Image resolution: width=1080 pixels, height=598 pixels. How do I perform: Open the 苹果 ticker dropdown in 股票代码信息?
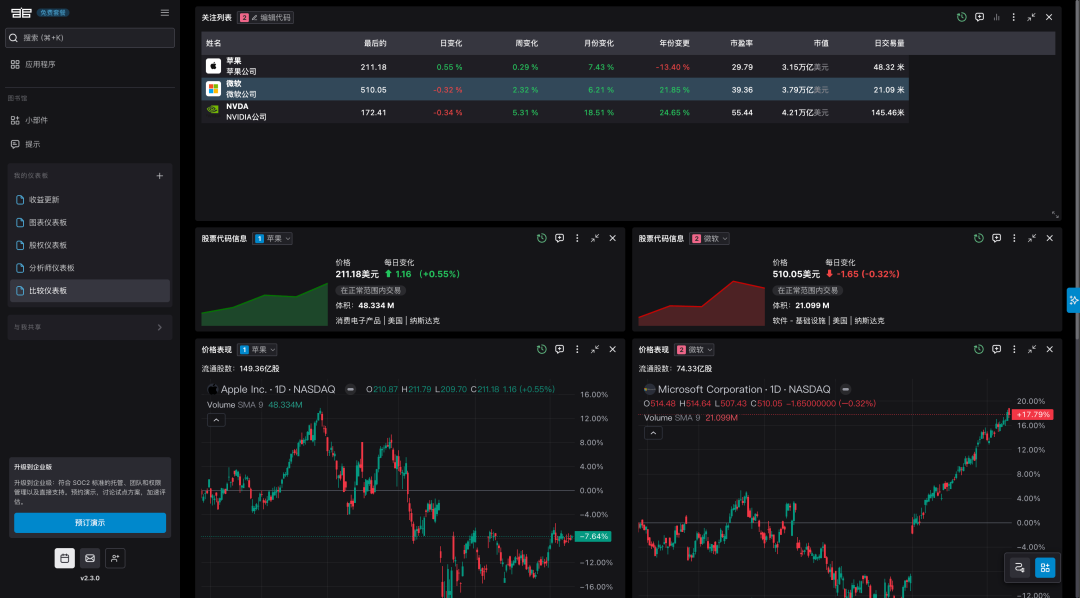273,238
